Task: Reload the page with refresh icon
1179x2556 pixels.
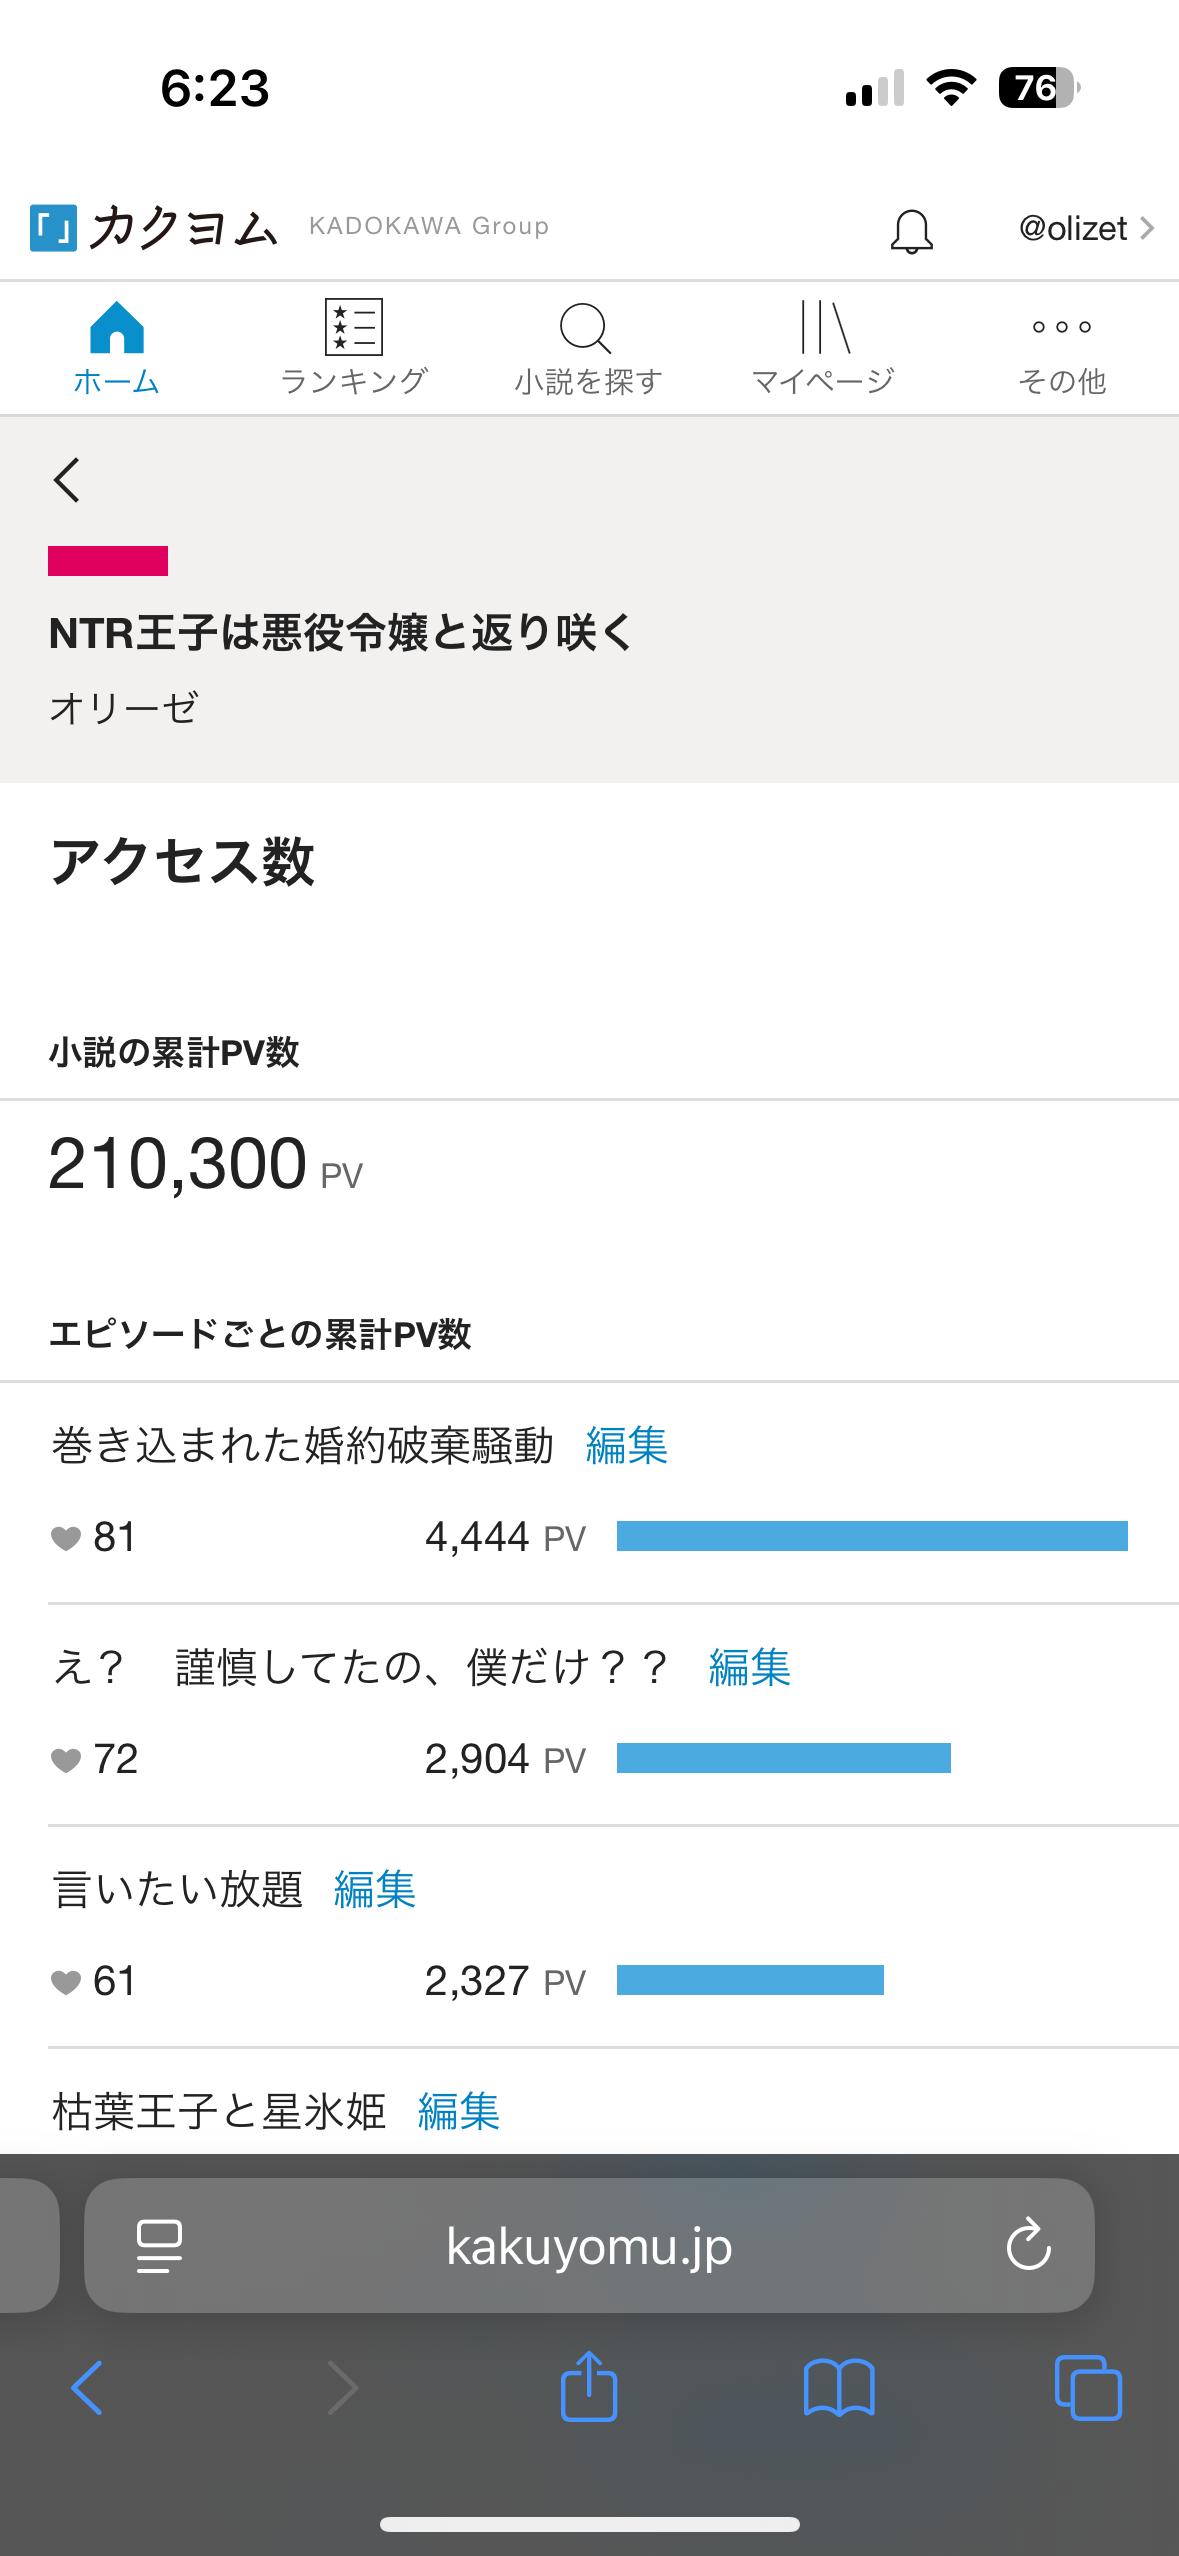Action: pos(1028,2245)
